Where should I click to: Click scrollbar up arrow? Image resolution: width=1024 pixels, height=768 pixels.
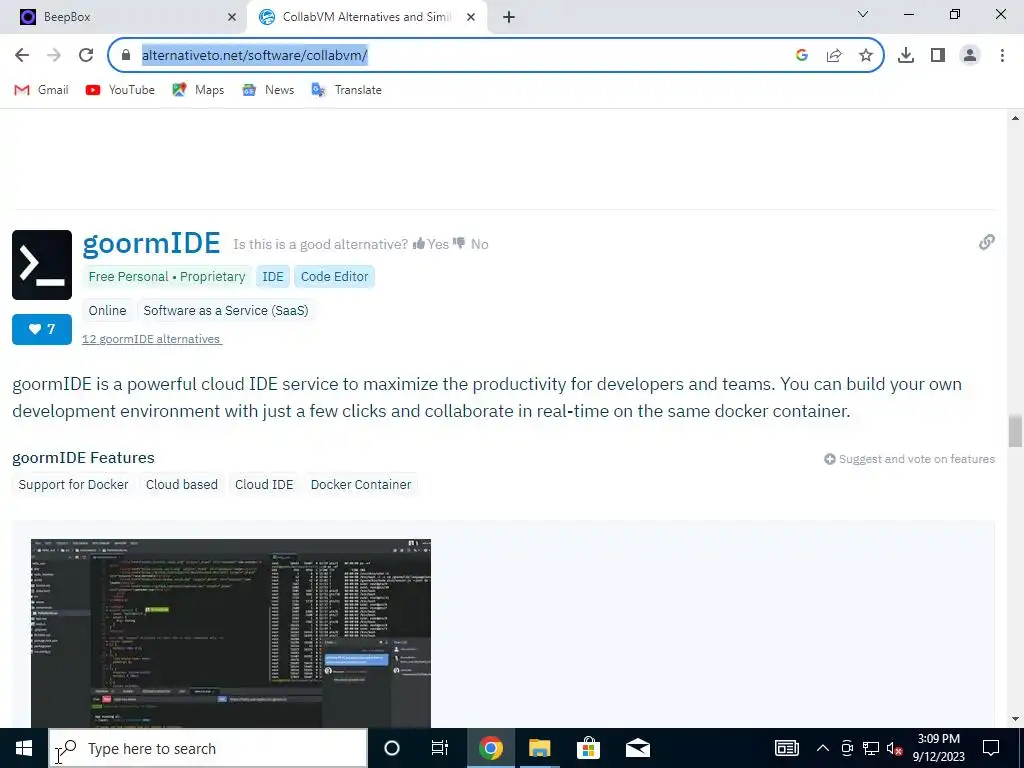coord(1015,118)
